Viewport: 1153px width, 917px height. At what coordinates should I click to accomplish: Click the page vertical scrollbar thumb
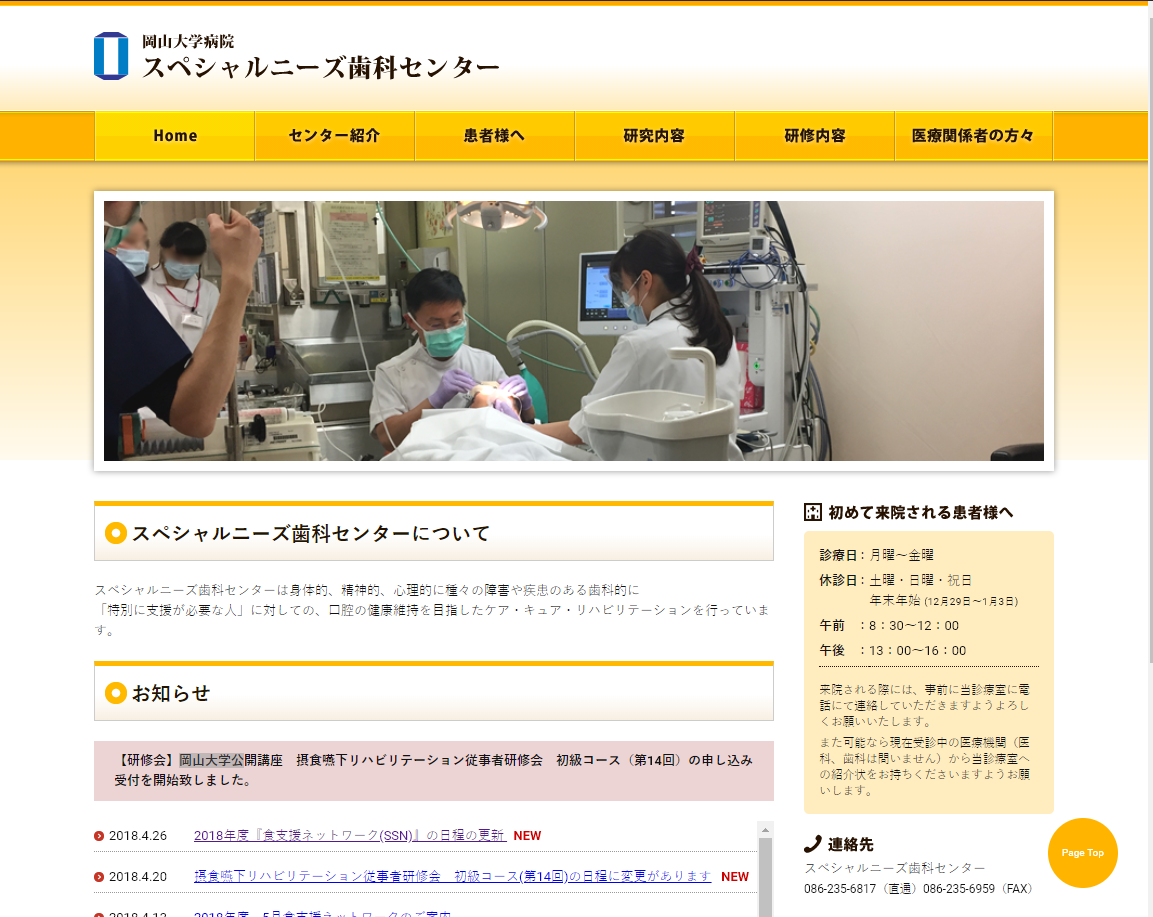pyautogui.click(x=1150, y=338)
